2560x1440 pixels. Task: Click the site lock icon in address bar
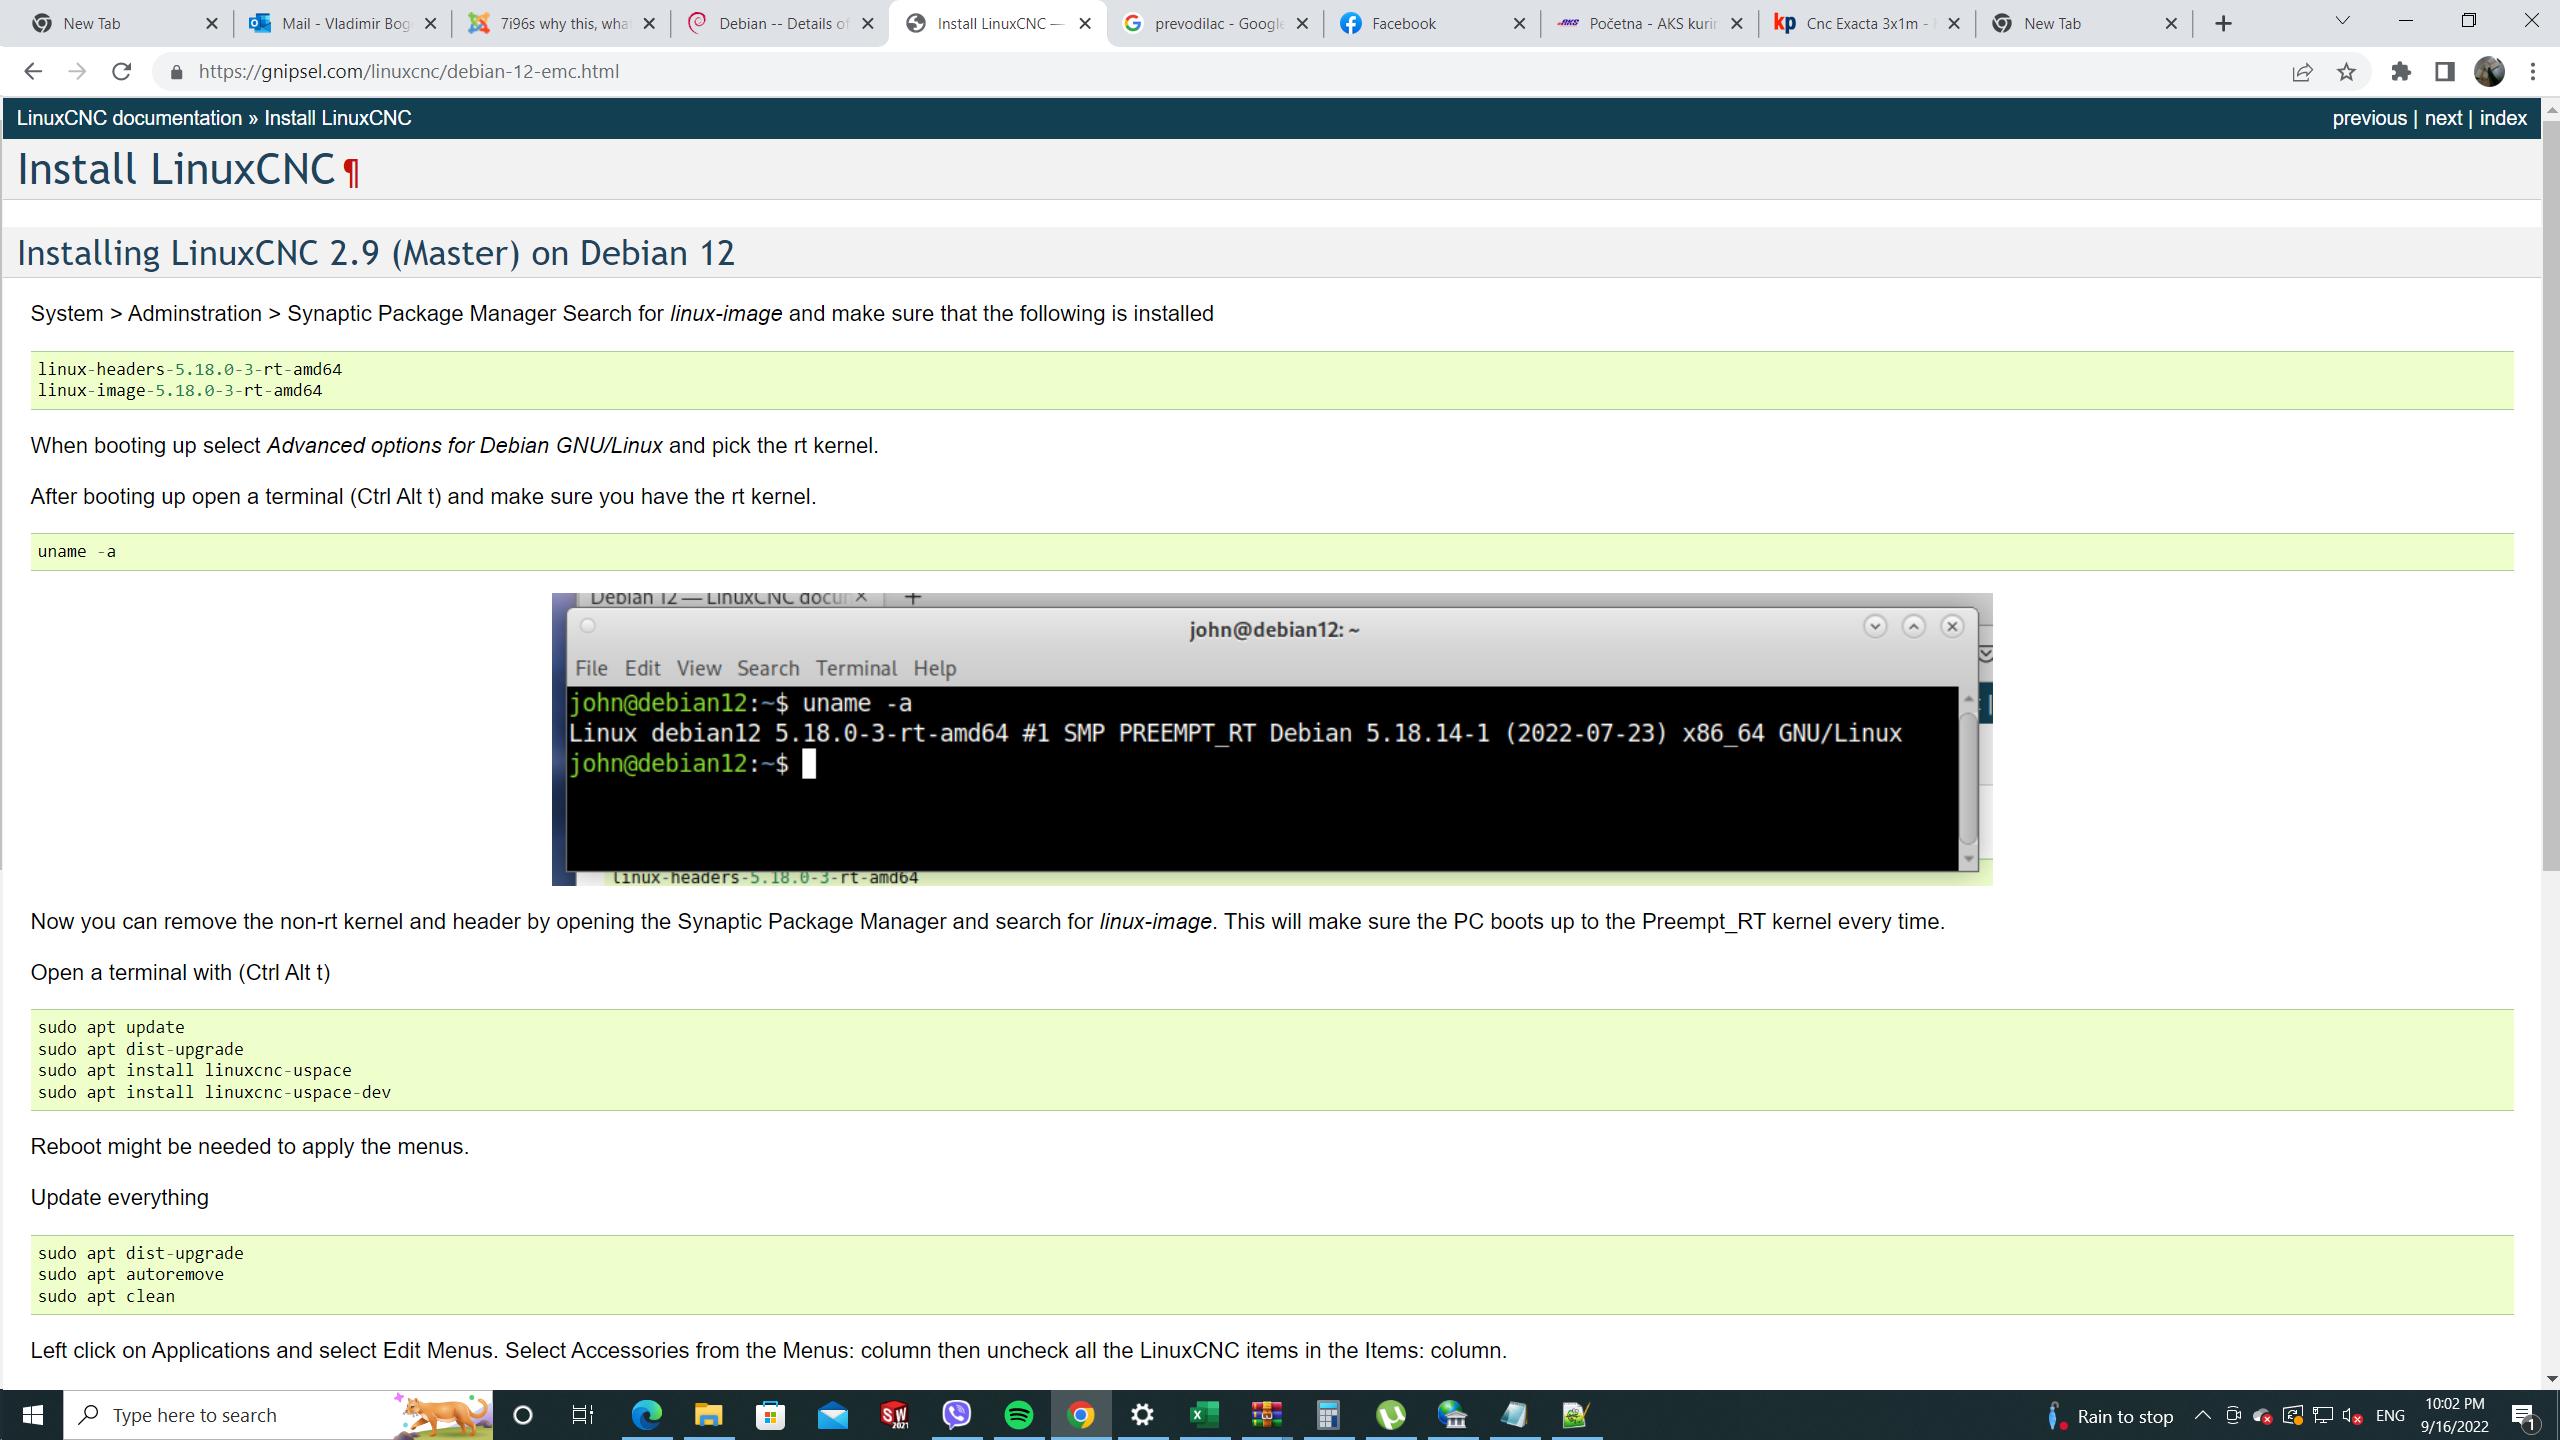pyautogui.click(x=177, y=72)
